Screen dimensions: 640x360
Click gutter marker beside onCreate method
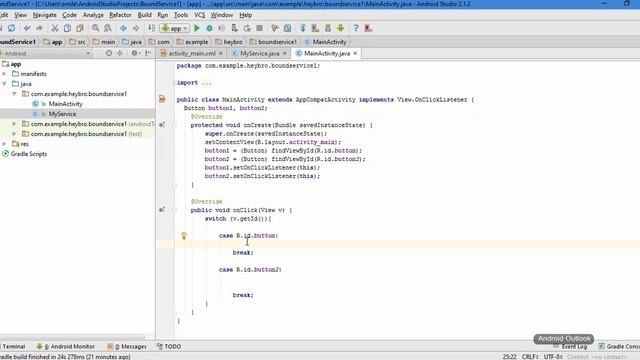pos(162,125)
